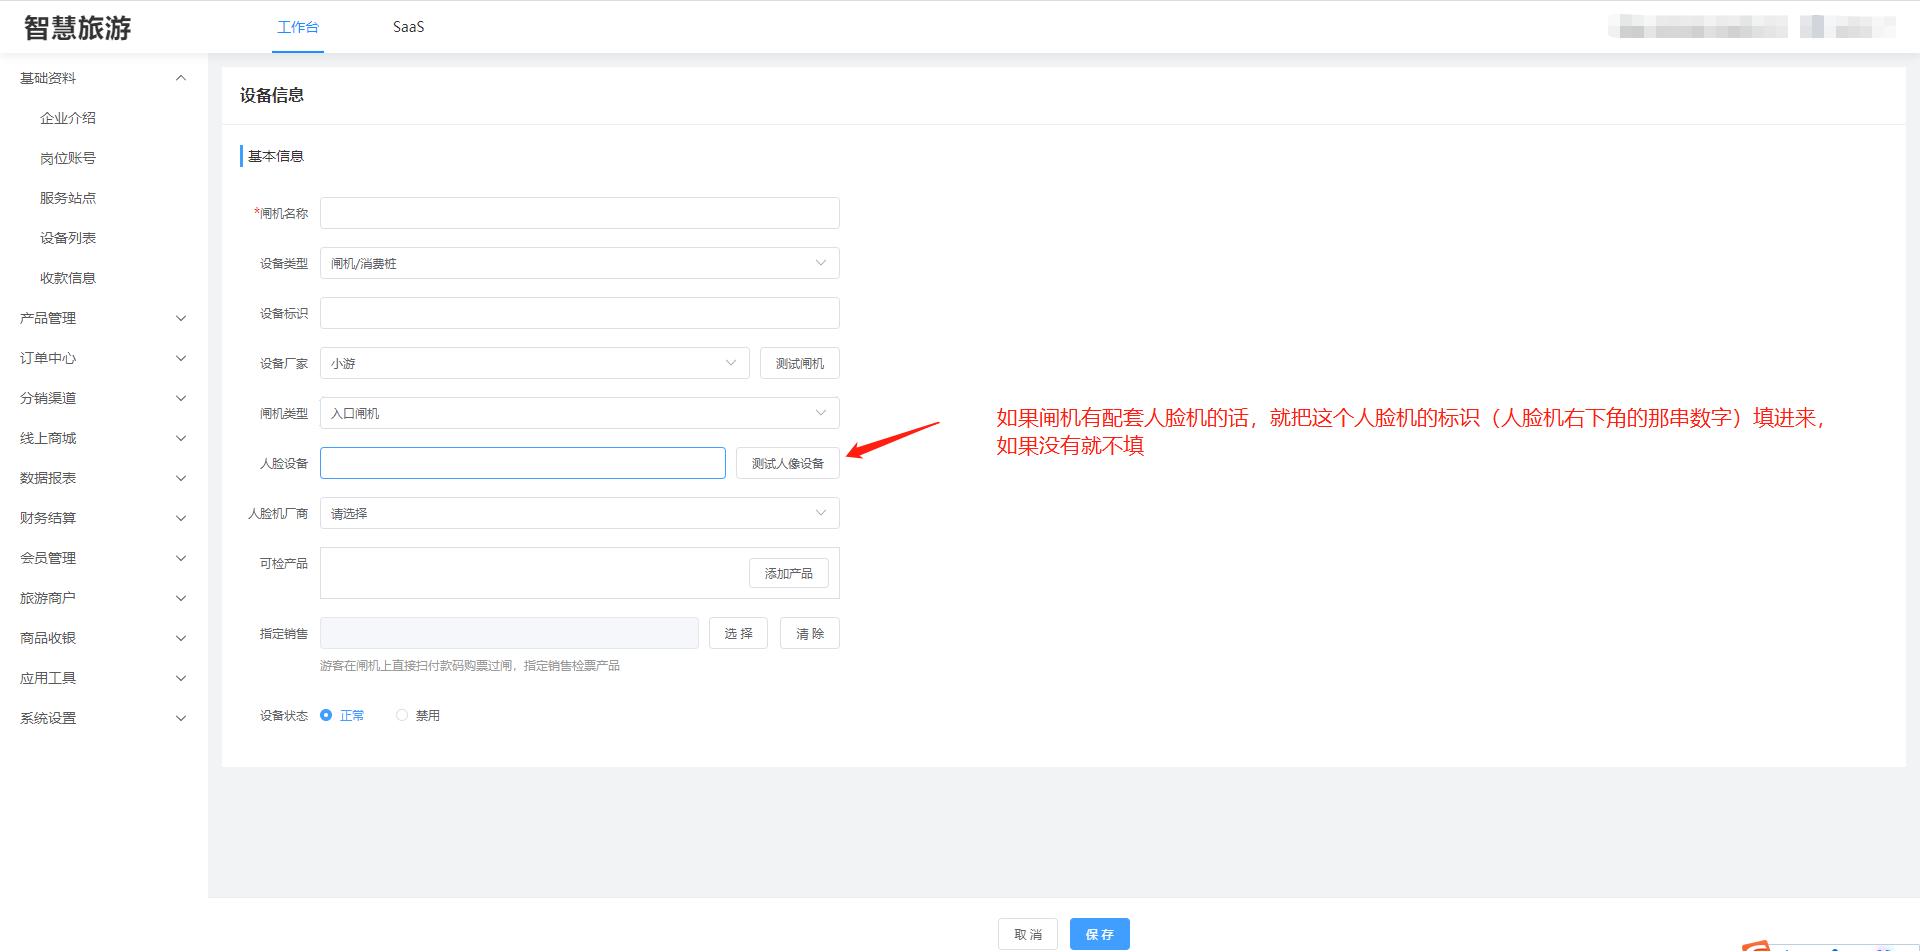Screen dimensions: 1920x951
Task: Select the 正常 device status radio
Action: point(326,715)
